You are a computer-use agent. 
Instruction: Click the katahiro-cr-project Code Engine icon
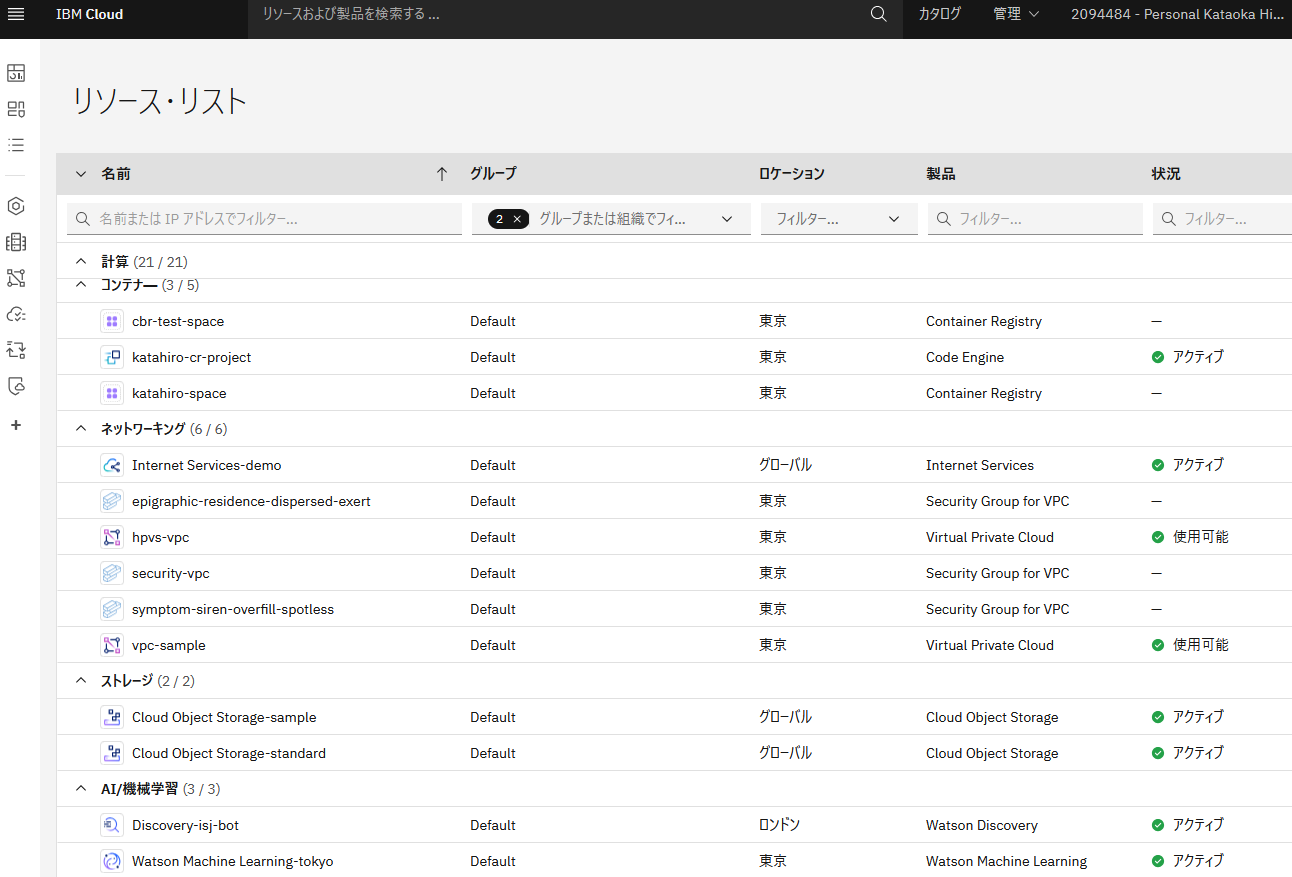click(x=112, y=357)
